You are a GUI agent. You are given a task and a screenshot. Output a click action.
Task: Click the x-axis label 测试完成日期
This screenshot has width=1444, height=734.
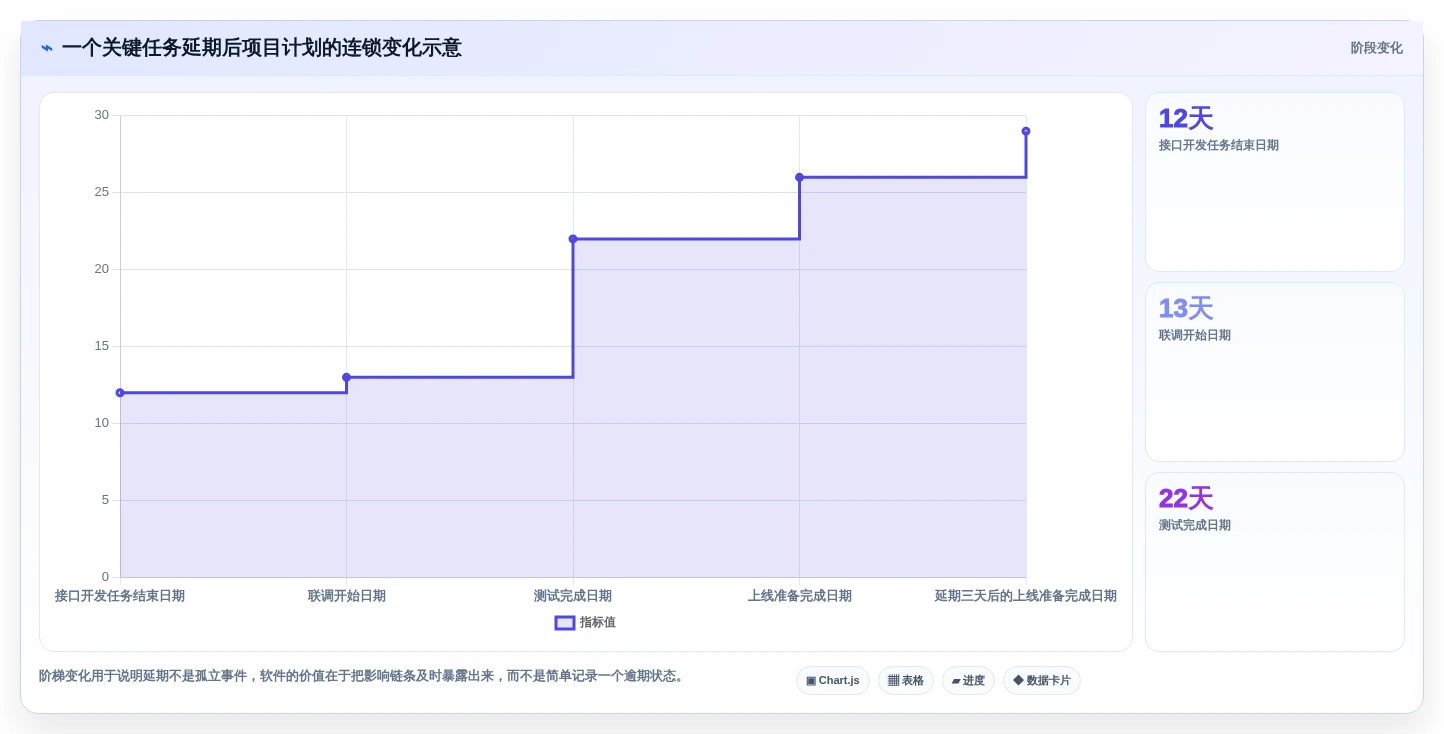573,596
